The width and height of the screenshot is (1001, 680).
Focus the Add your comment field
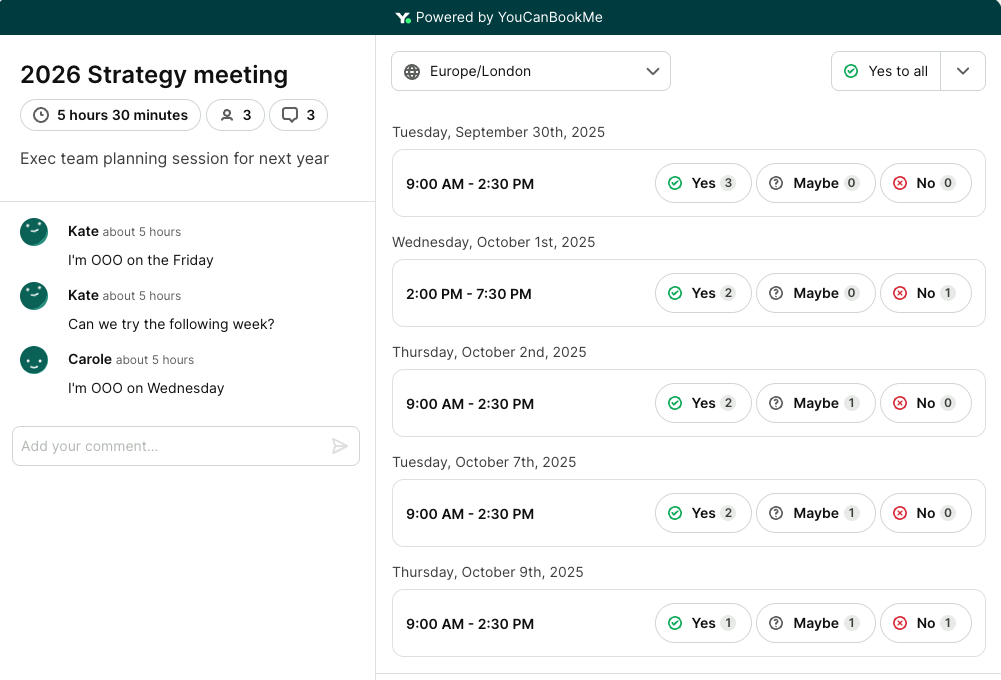click(170, 446)
